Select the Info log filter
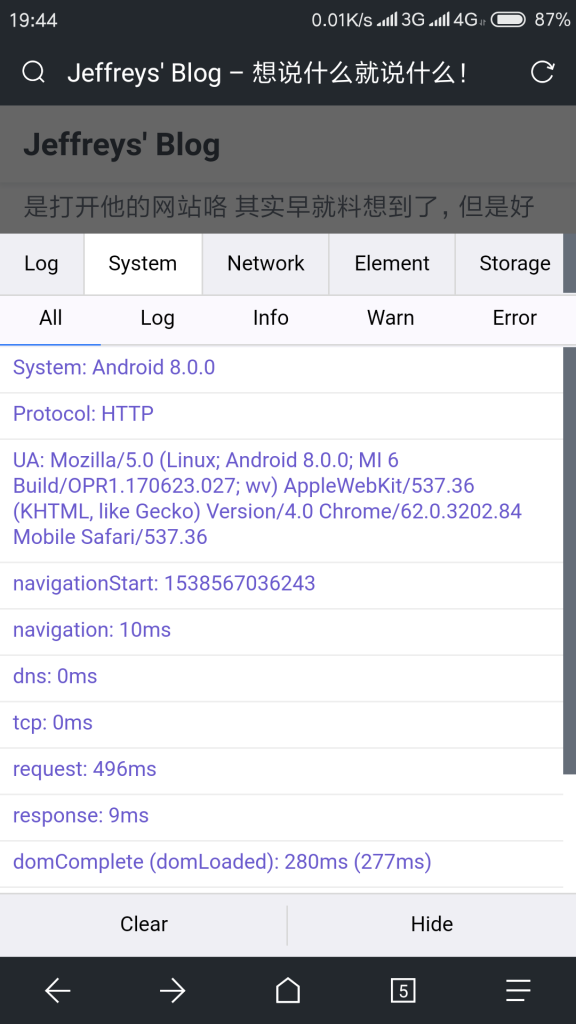Viewport: 576px width, 1024px height. (x=270, y=318)
